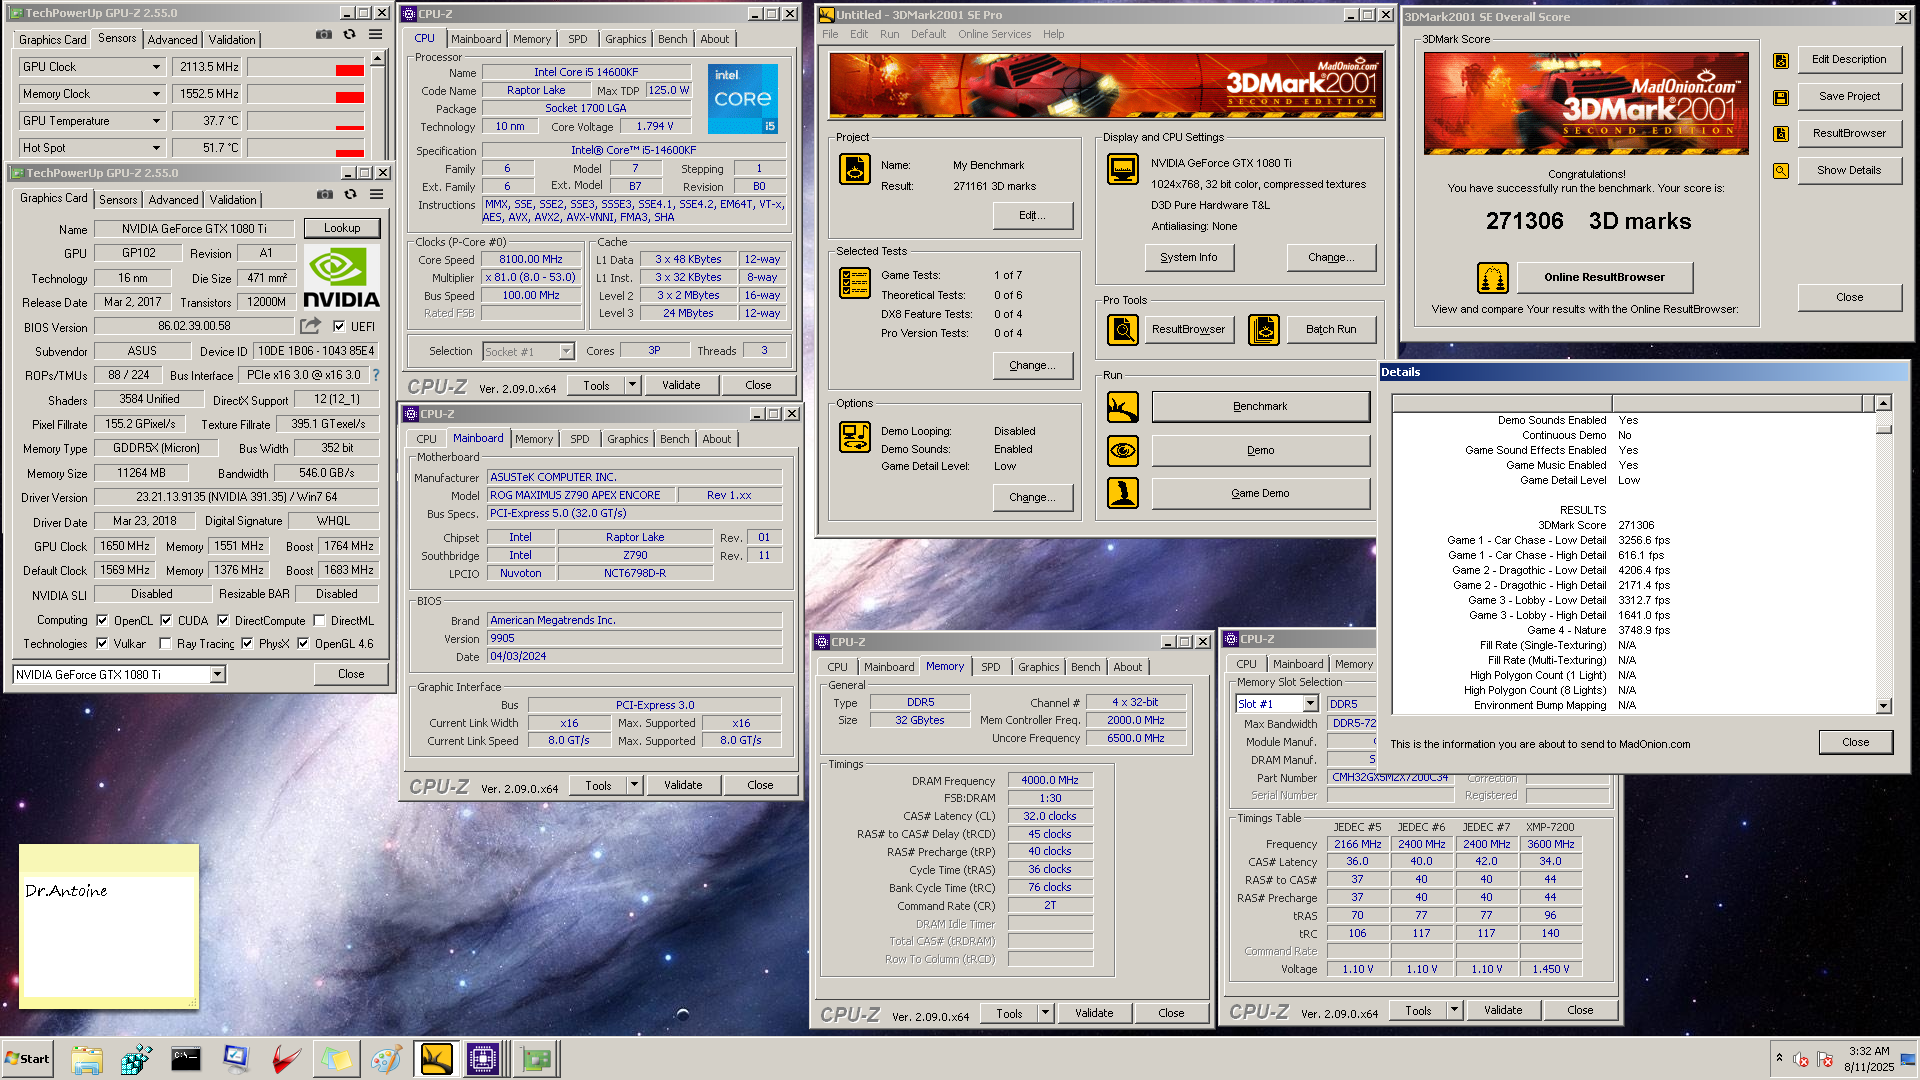Open the GPU Clock sensor dropdown

tap(156, 67)
